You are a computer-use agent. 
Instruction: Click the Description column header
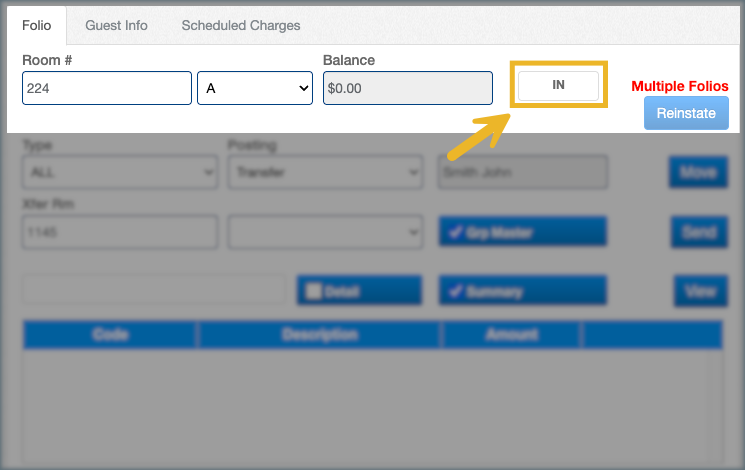coord(318,335)
